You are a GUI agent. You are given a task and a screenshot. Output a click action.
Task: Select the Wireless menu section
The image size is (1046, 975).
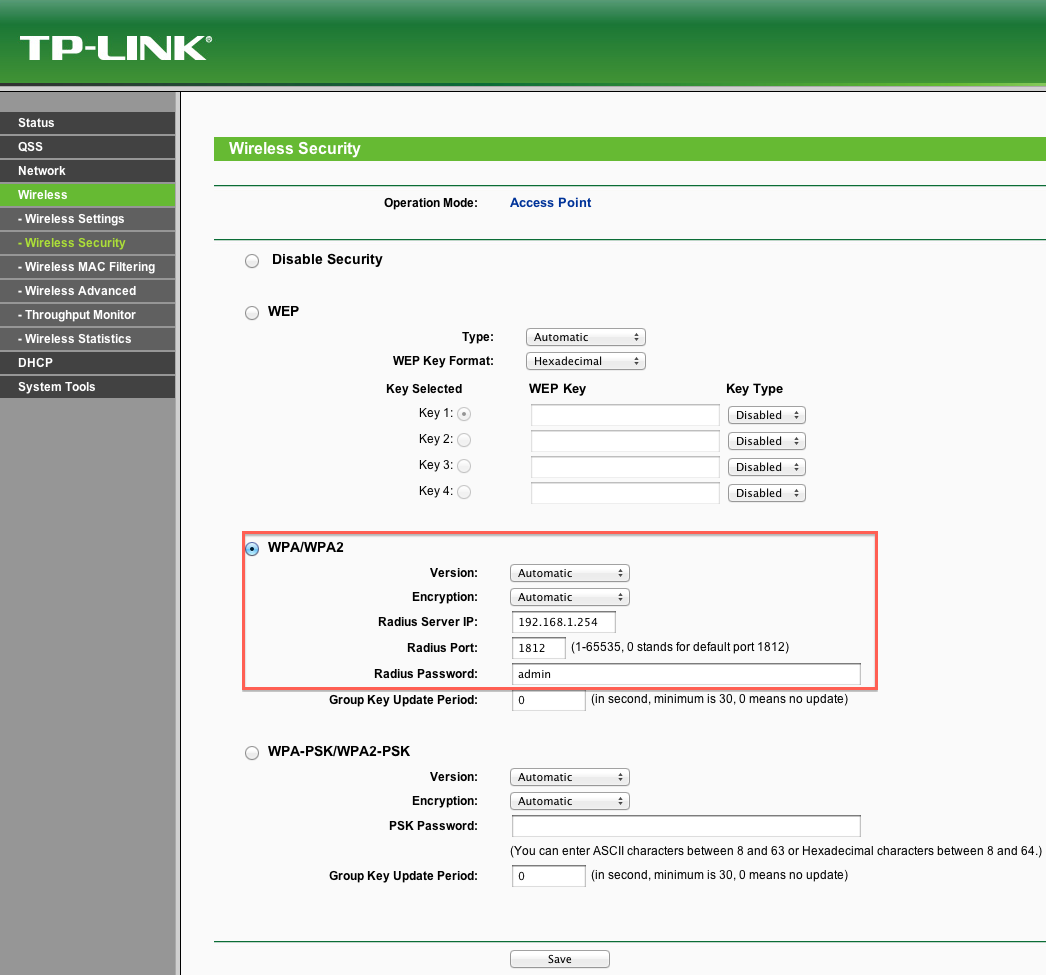coord(87,195)
